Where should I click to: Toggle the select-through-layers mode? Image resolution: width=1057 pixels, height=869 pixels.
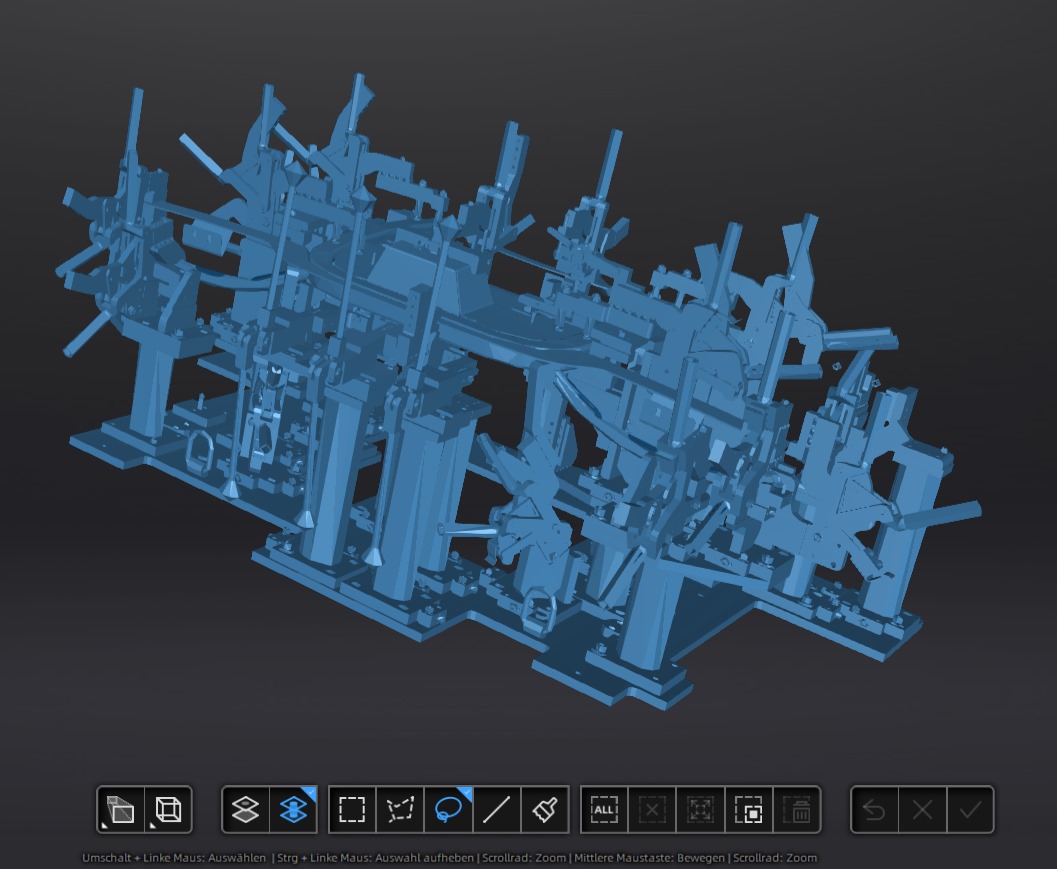click(293, 809)
